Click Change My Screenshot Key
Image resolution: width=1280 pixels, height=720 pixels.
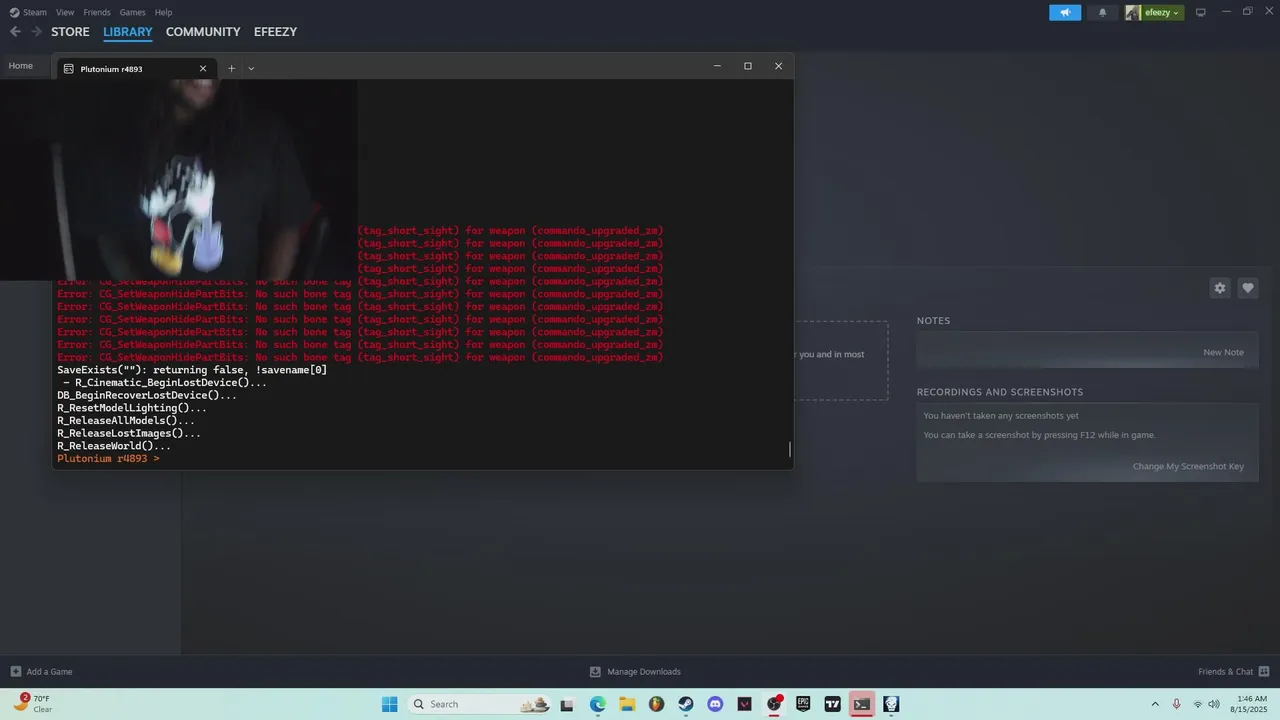(x=1188, y=466)
